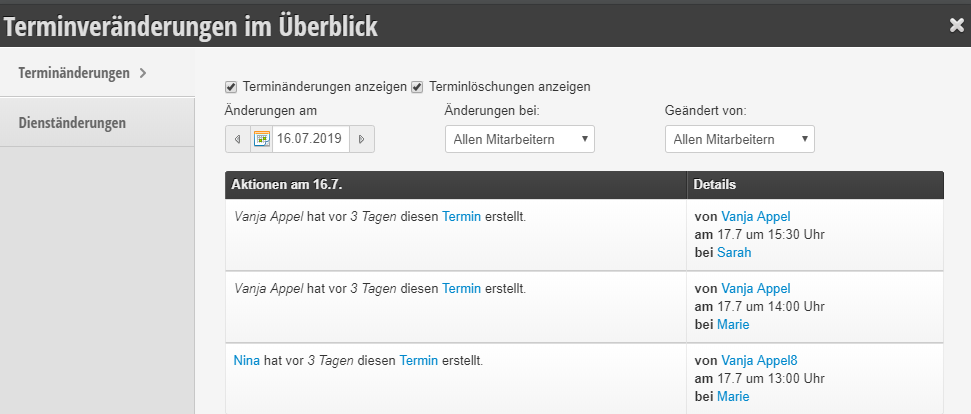Open Marie link for 14:00 appointment
Screen dimensions: 971x414
point(733,324)
